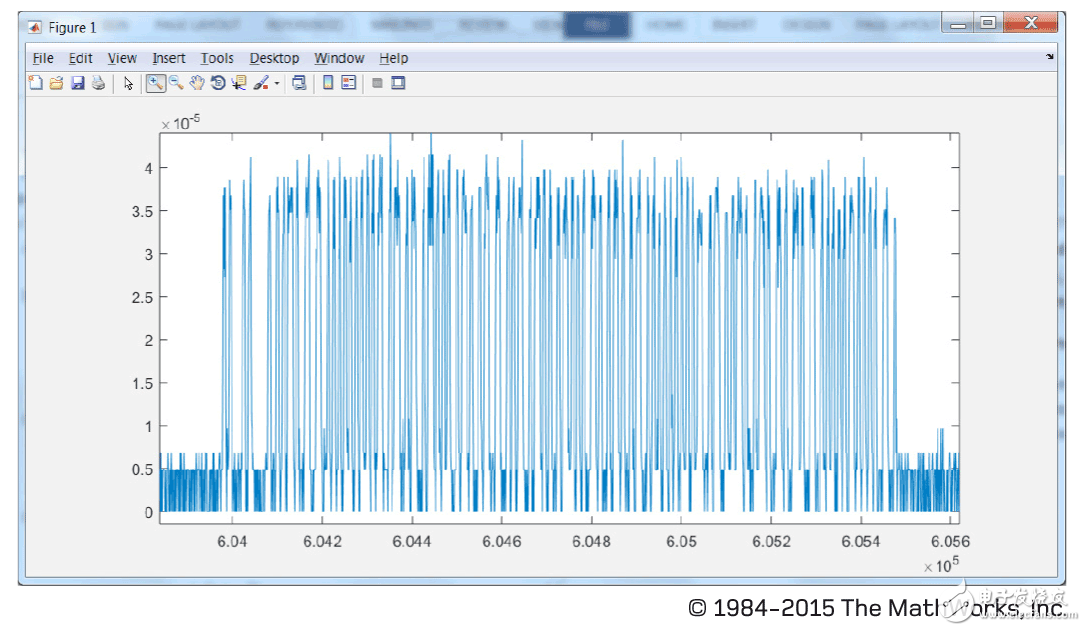Toggle the Data Cursor tool
This screenshot has width=1086, height=631.
(x=239, y=84)
